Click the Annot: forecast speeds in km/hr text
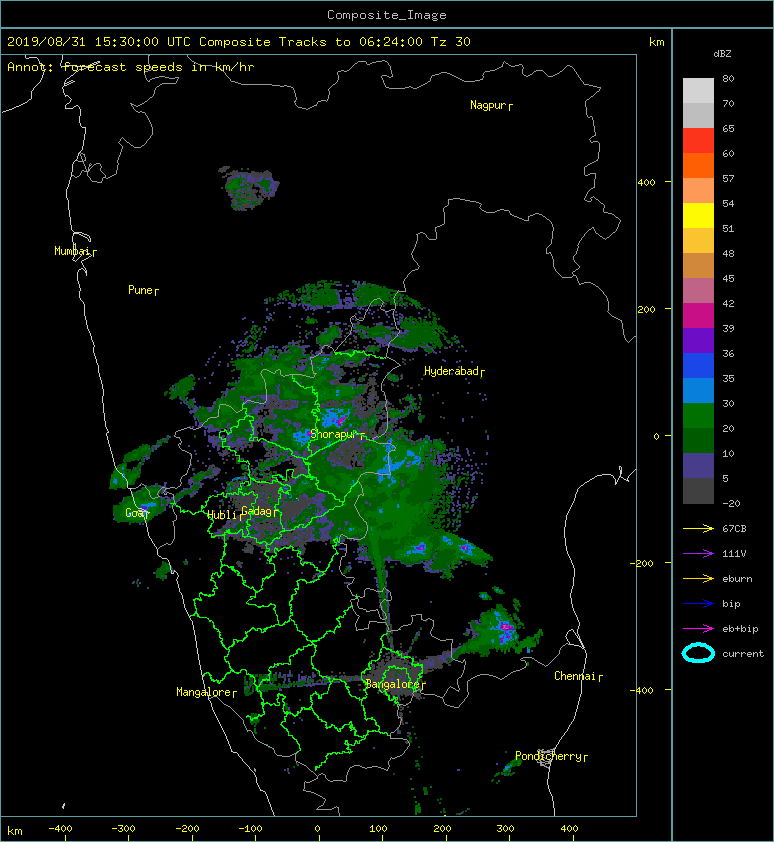Viewport: 774px width, 842px height. pyautogui.click(x=131, y=67)
